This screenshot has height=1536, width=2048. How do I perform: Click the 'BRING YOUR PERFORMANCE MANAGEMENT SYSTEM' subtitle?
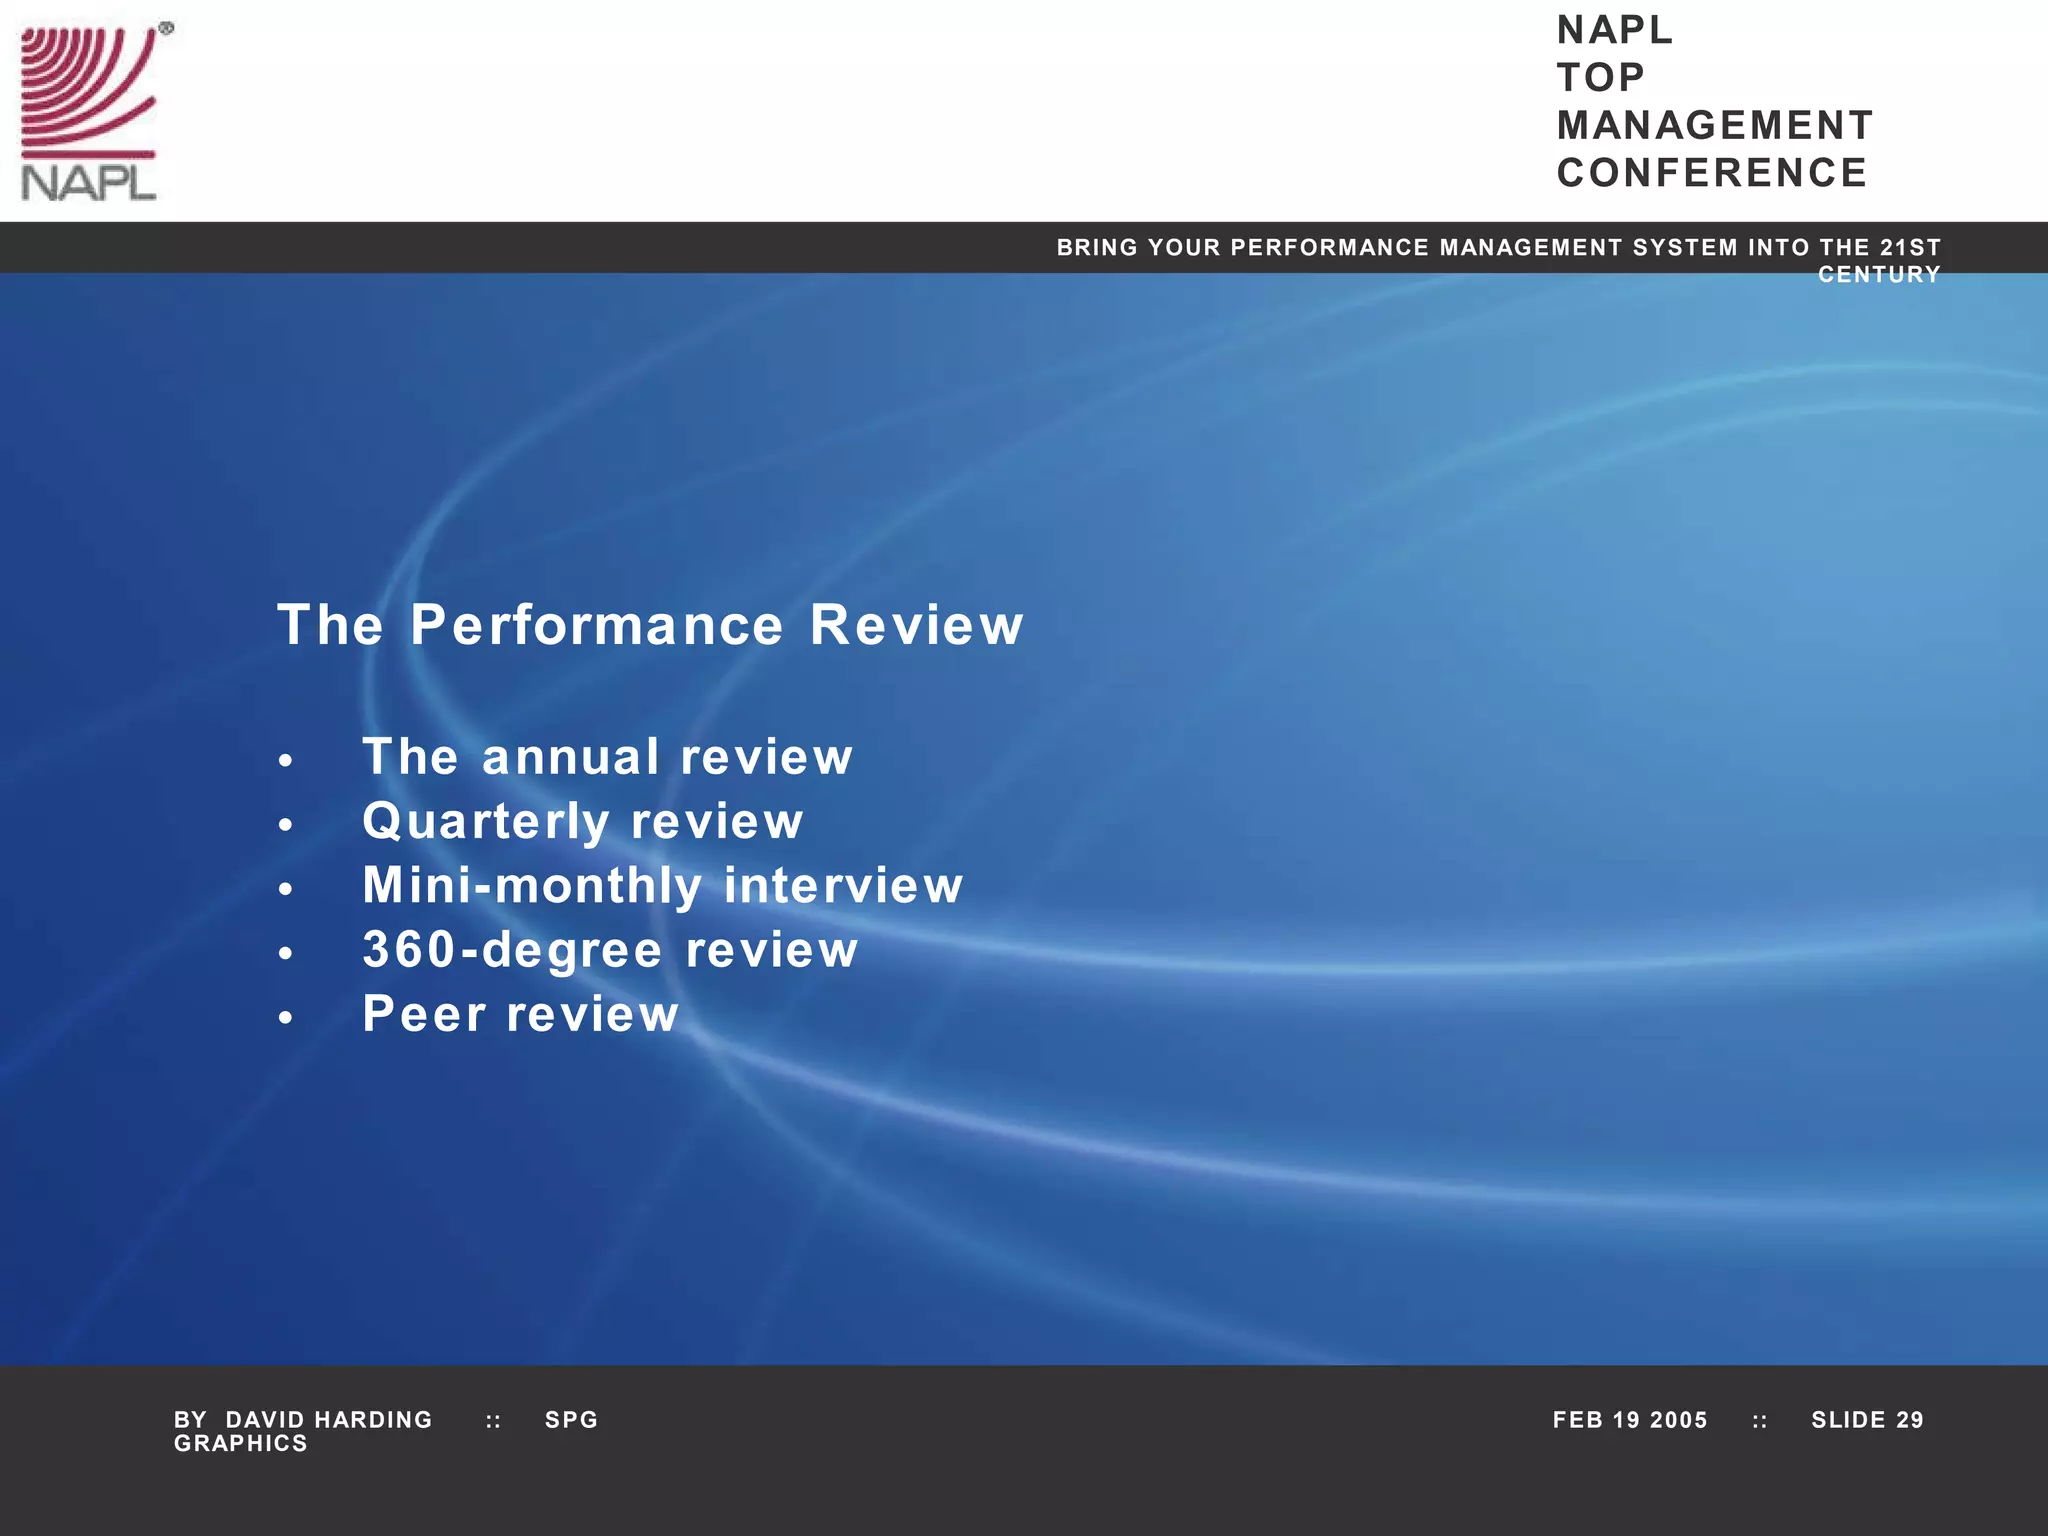click(x=1499, y=260)
